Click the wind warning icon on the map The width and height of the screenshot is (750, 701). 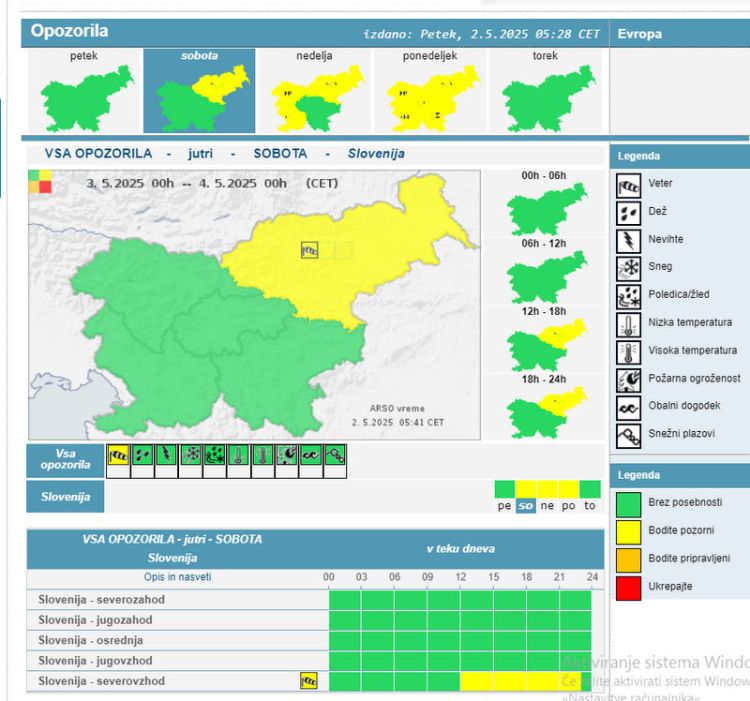click(x=309, y=250)
